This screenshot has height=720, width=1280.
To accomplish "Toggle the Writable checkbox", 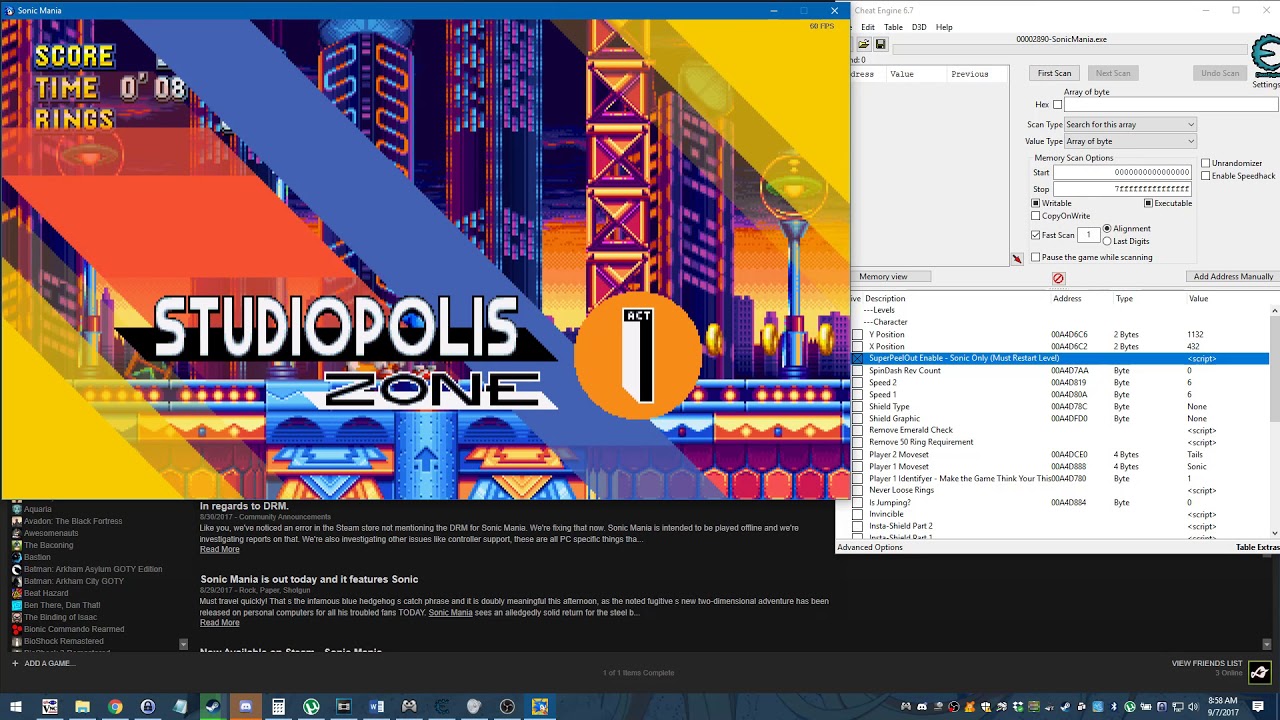I will (1036, 203).
